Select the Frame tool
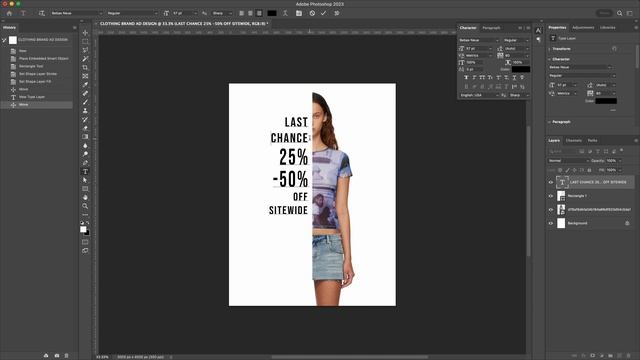Image resolution: width=640 pixels, height=360 pixels. [x=85, y=76]
